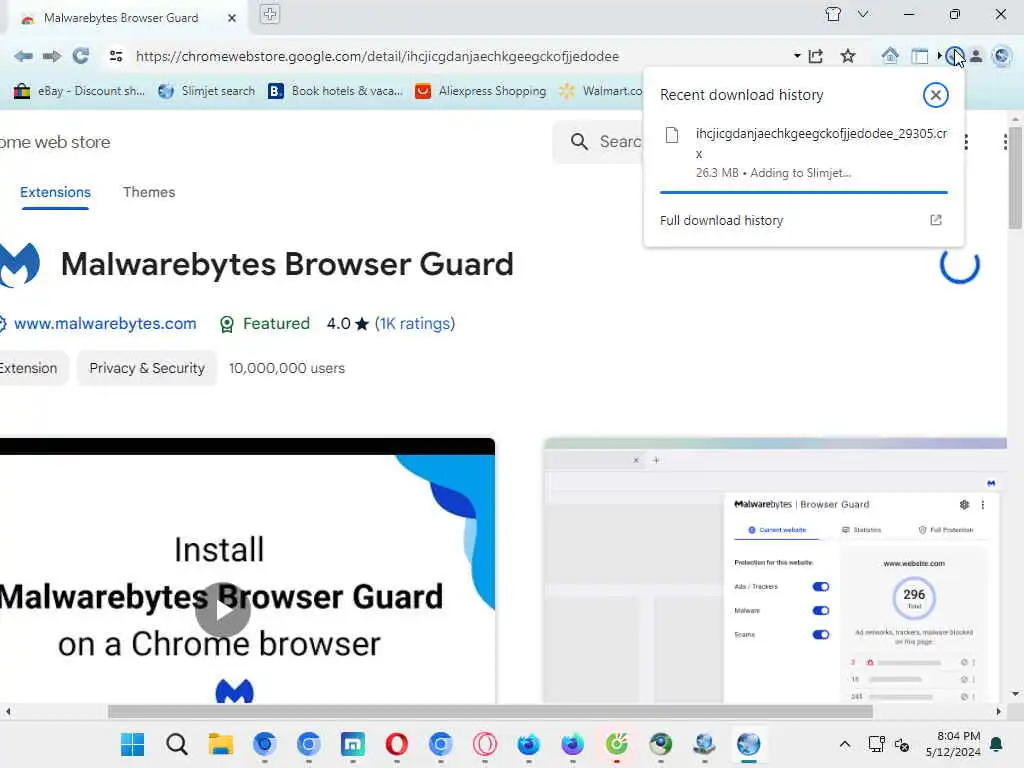The width and height of the screenshot is (1024, 768).
Task: Open the Slimjet globe menu icon
Action: click(1001, 56)
